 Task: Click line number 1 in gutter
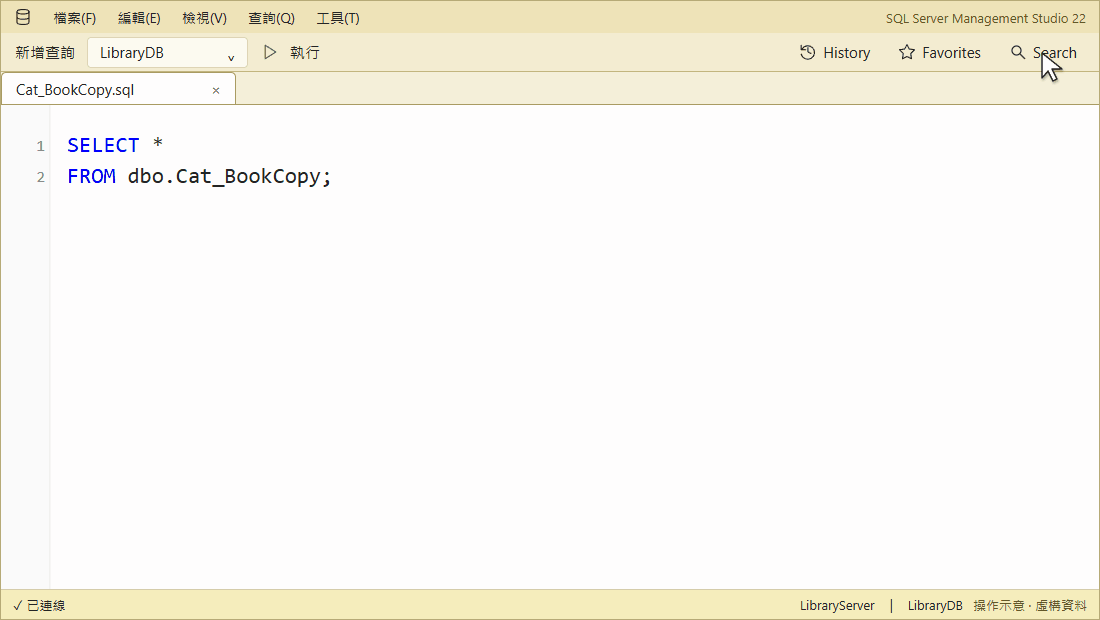click(41, 146)
